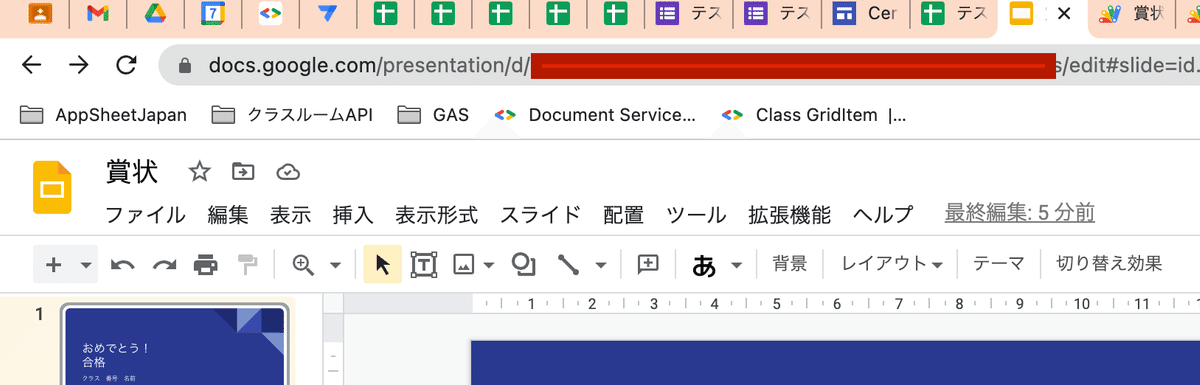The image size is (1200, 385).
Task: Click the insert image icon
Action: pyautogui.click(x=463, y=265)
